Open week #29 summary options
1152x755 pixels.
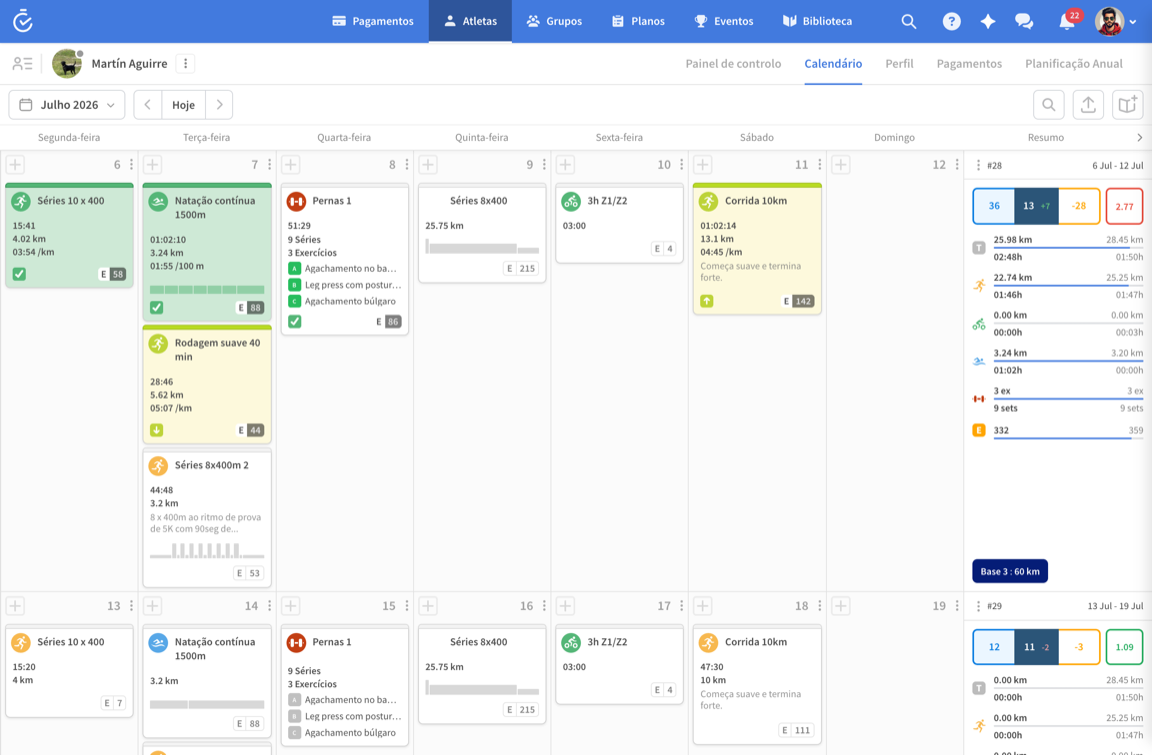click(978, 606)
